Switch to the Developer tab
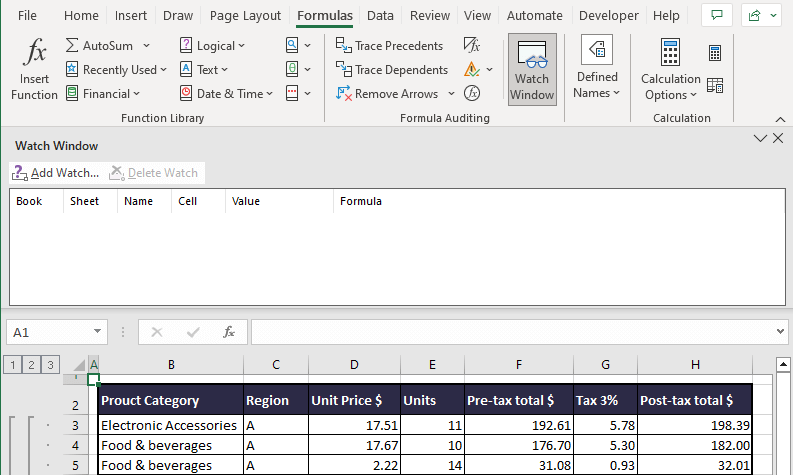 [608, 16]
